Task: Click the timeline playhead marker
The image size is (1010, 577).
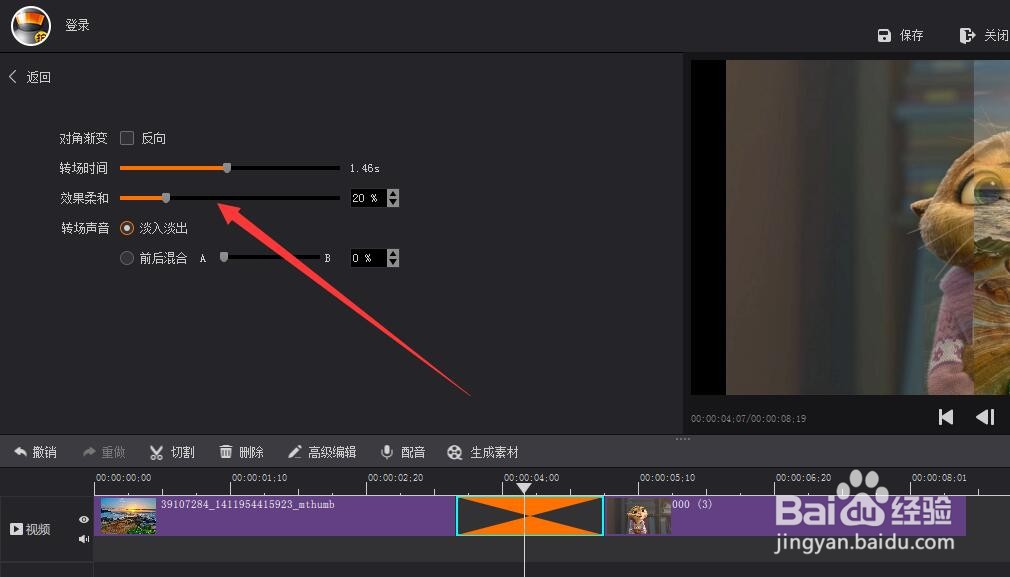Action: coord(524,488)
